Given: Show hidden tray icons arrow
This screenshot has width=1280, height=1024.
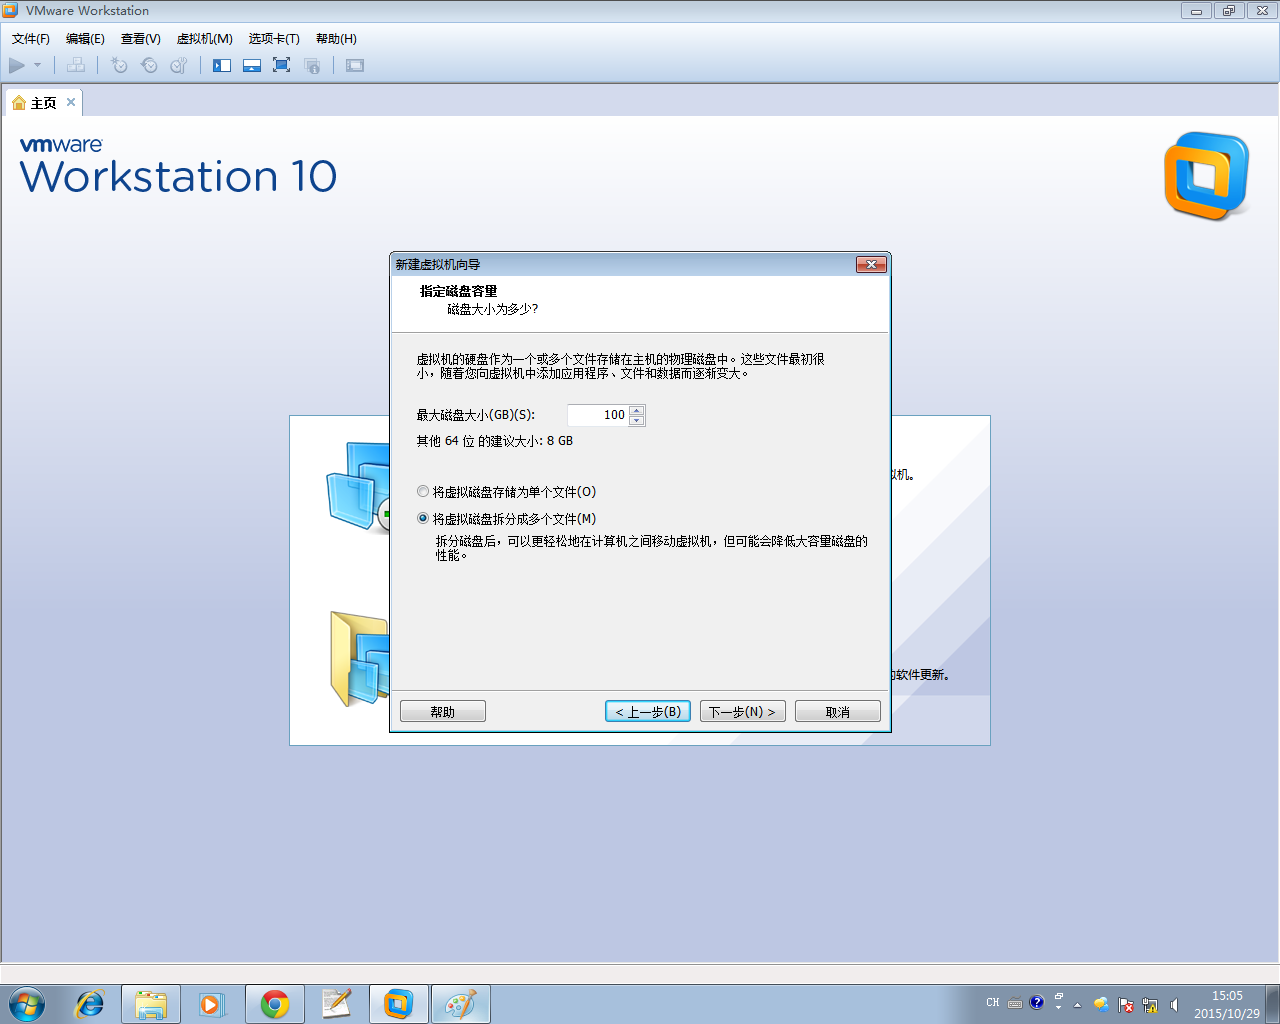Looking at the screenshot, I should (x=1077, y=1005).
